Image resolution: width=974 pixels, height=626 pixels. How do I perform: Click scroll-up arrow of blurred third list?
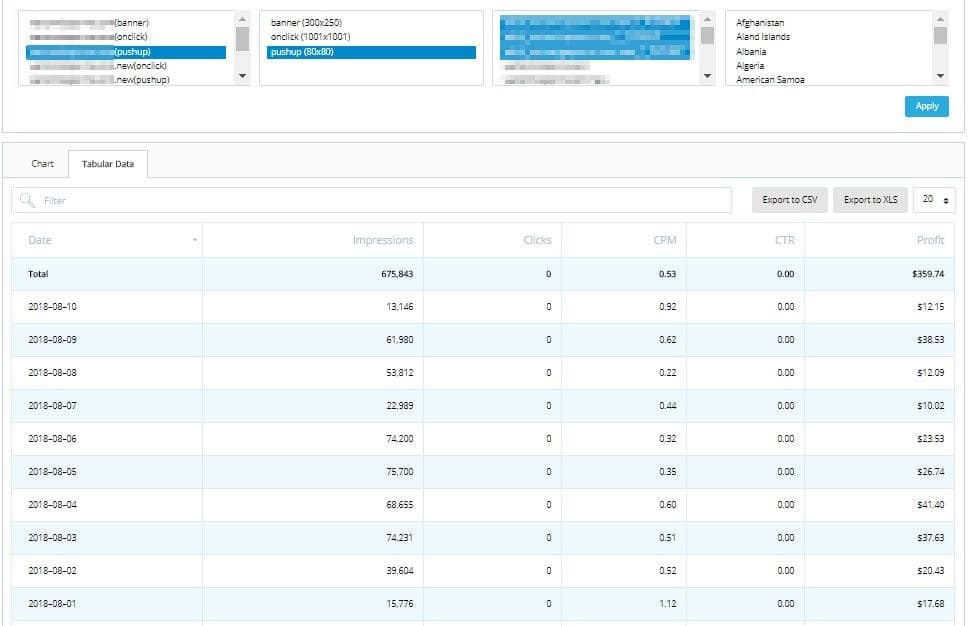[707, 19]
